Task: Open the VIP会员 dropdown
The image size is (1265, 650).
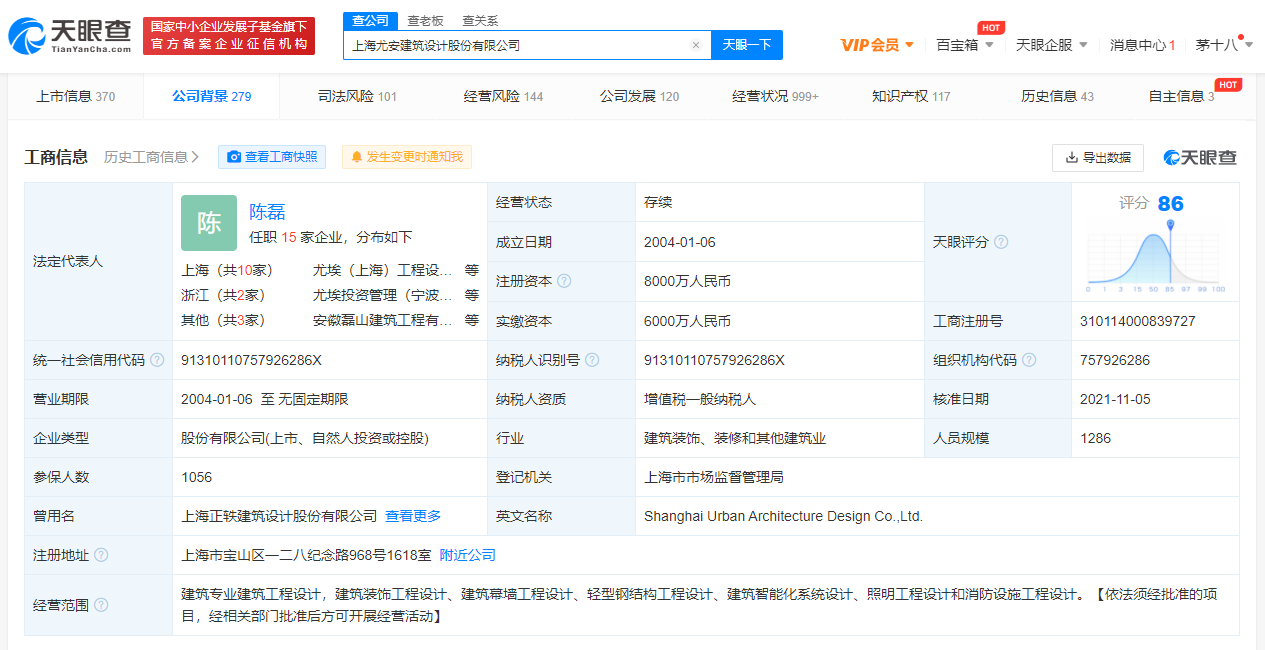Action: coord(877,45)
